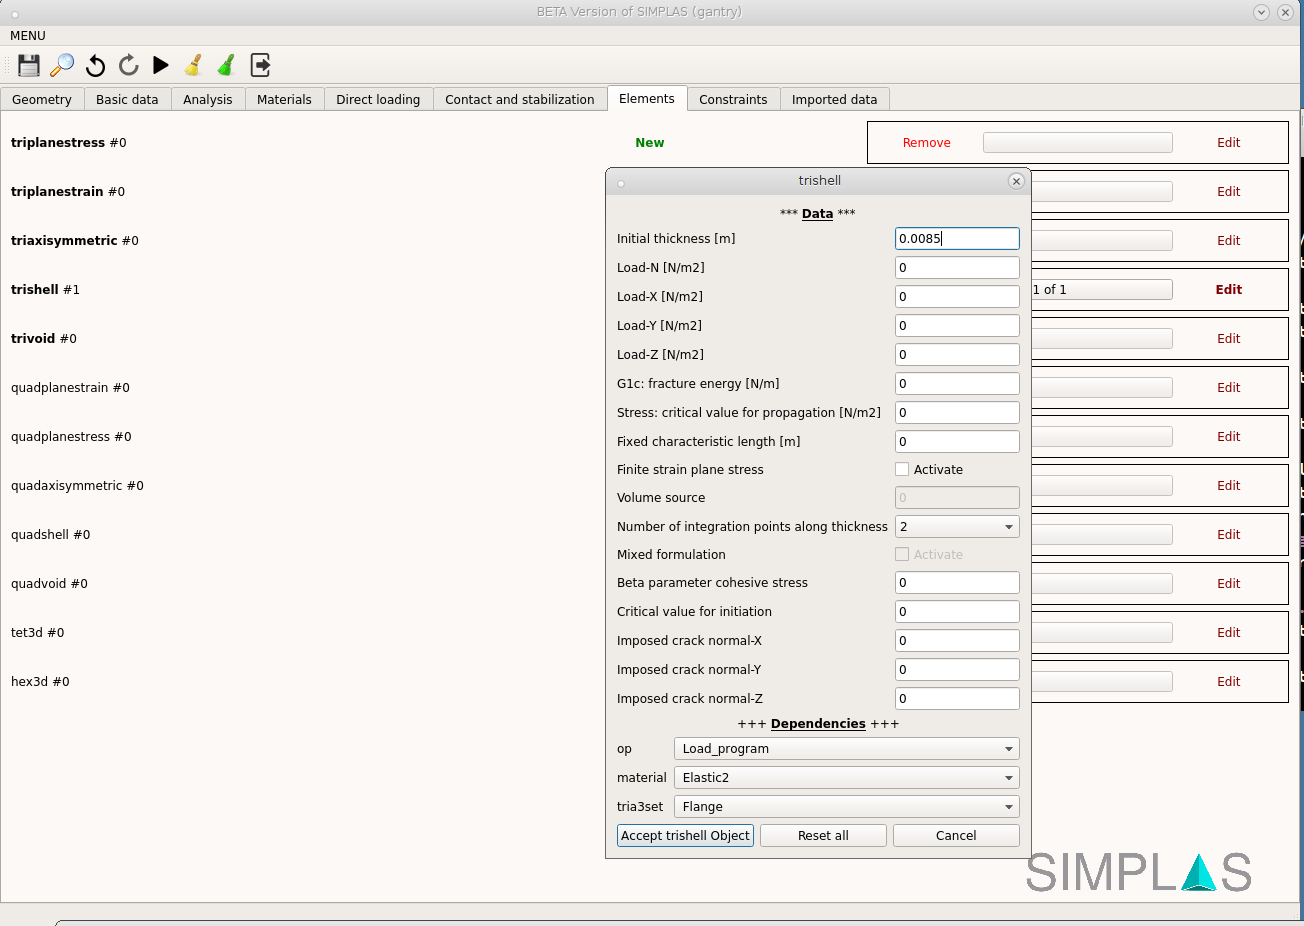Image resolution: width=1304 pixels, height=926 pixels.
Task: Open the MENU menu
Action: click(28, 36)
